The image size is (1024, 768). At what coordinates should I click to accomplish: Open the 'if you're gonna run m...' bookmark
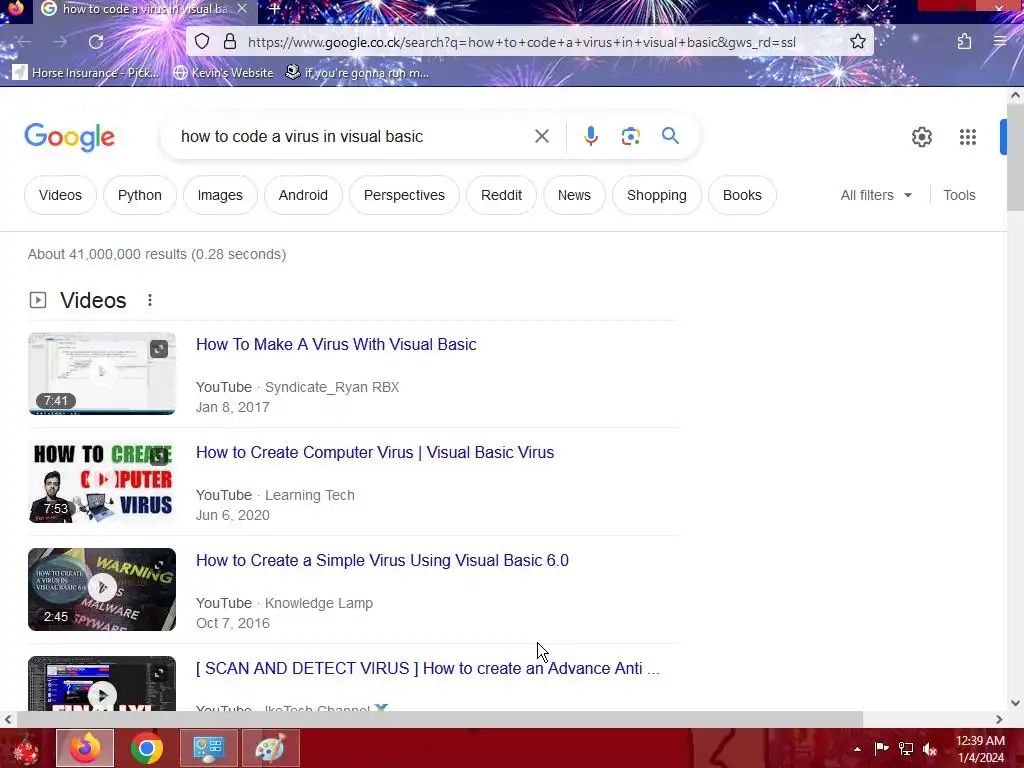coord(357,72)
